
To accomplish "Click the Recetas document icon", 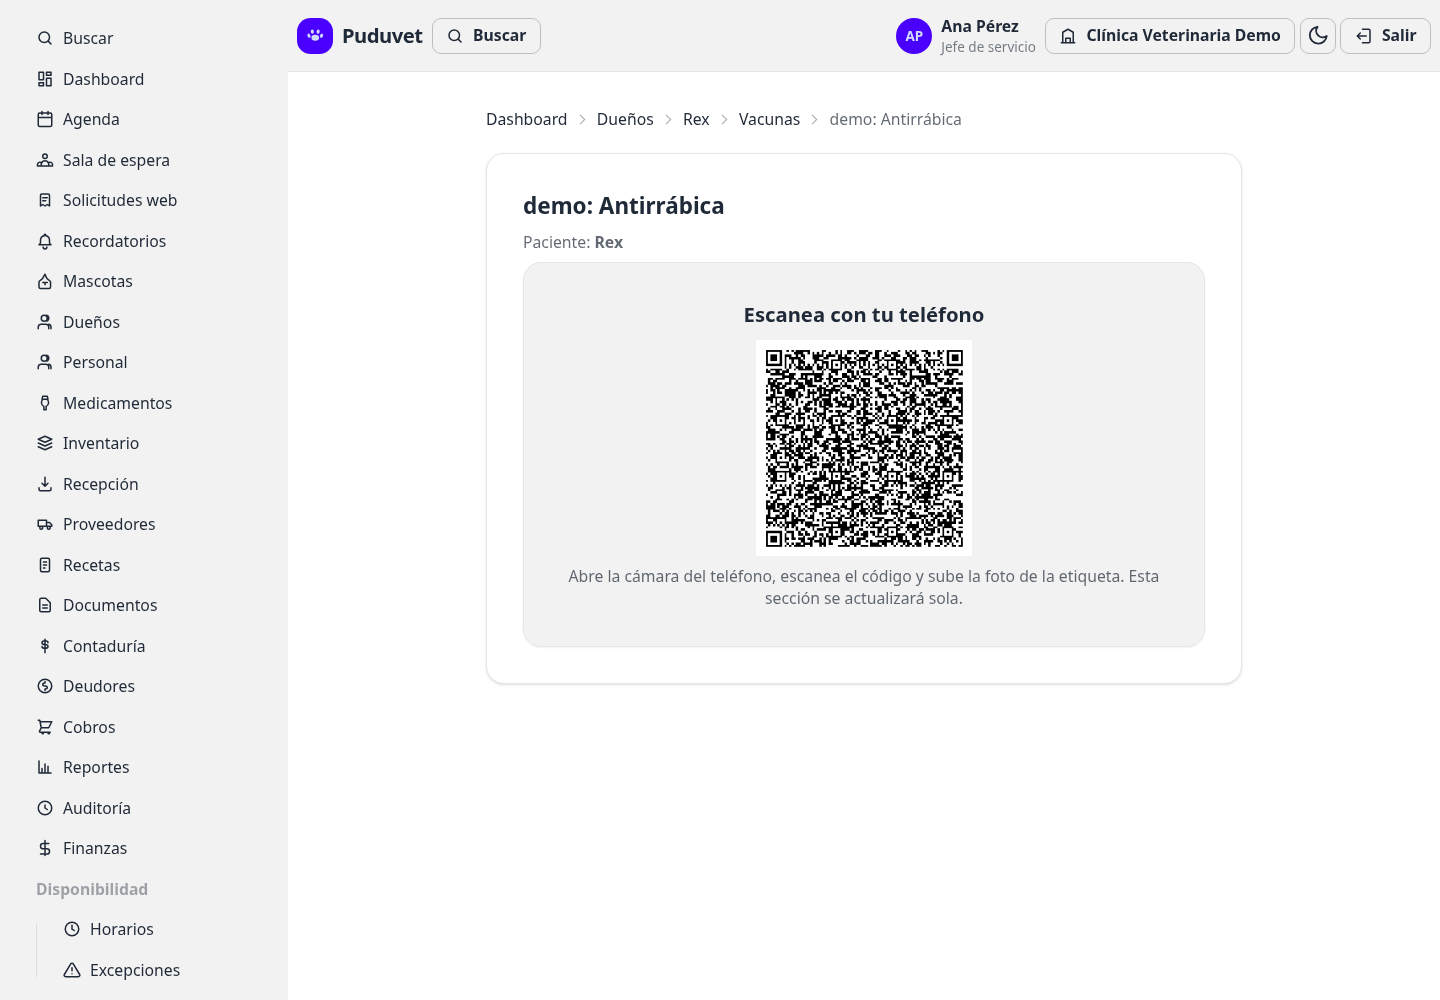I will pos(45,565).
